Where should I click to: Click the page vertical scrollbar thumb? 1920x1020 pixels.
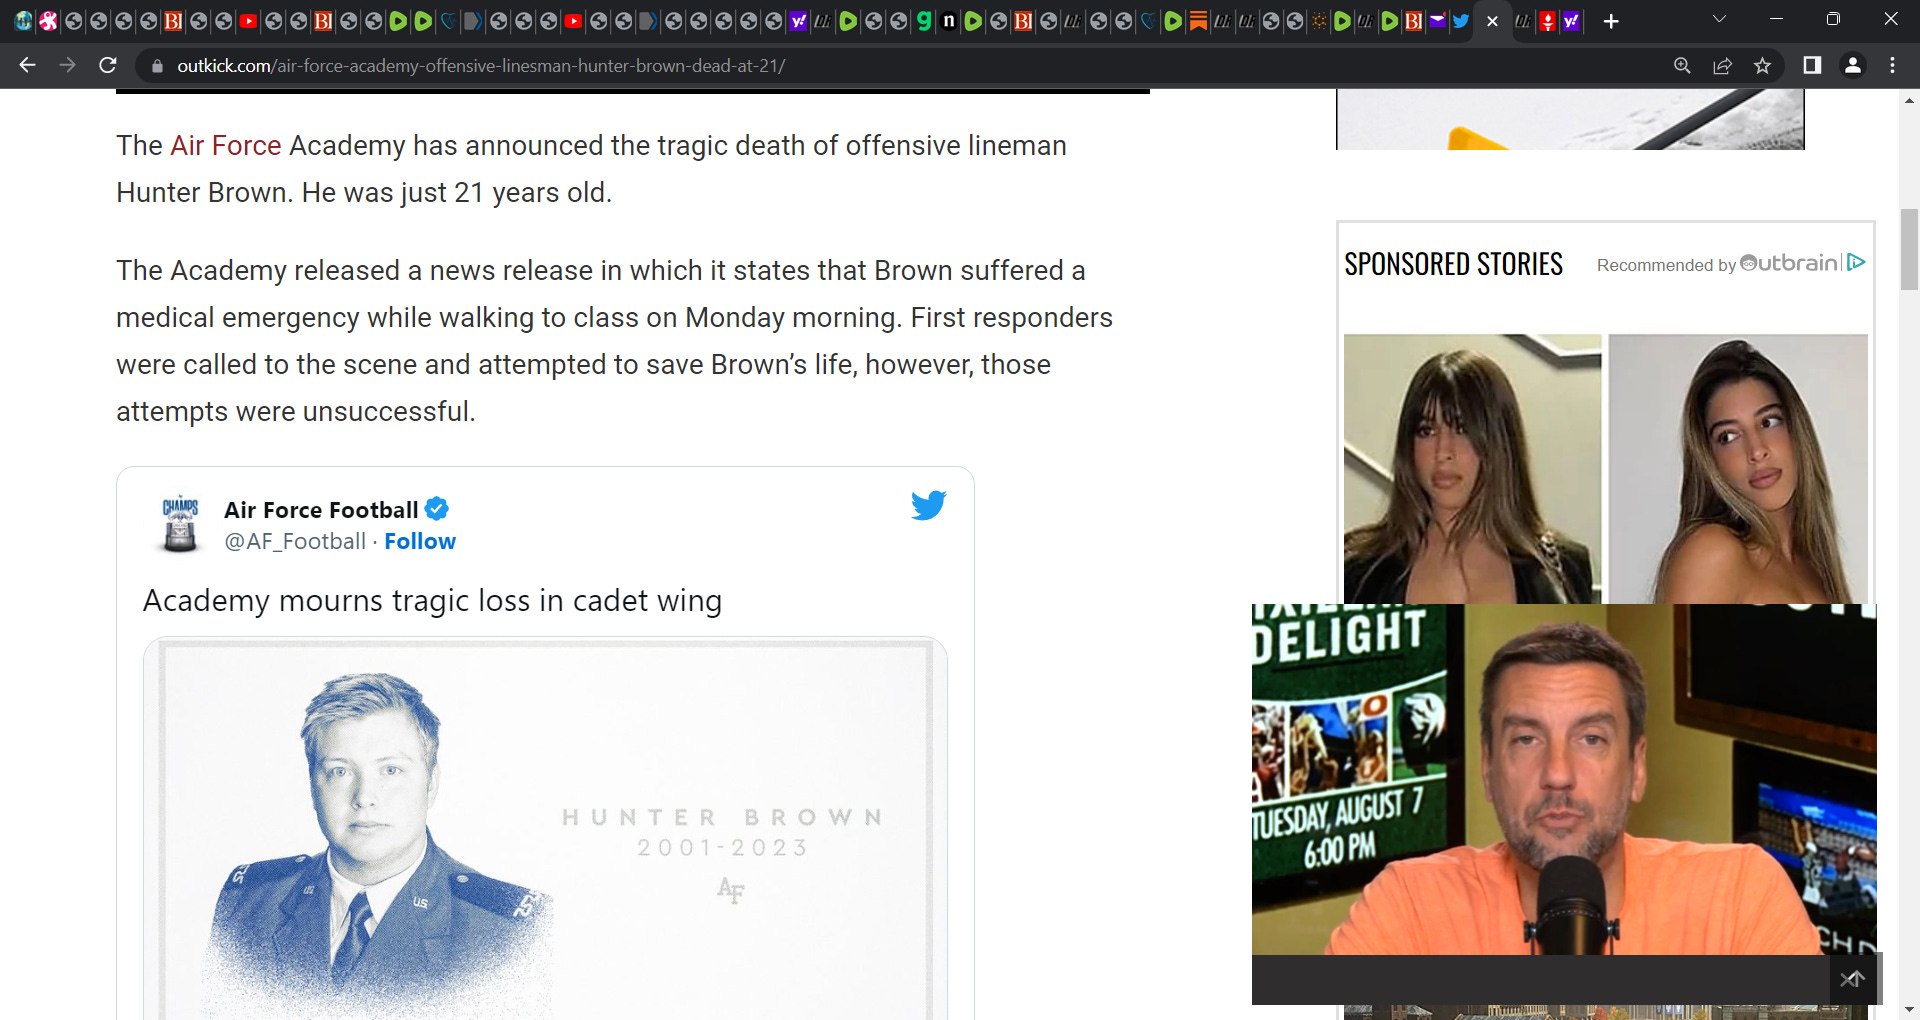1909,249
